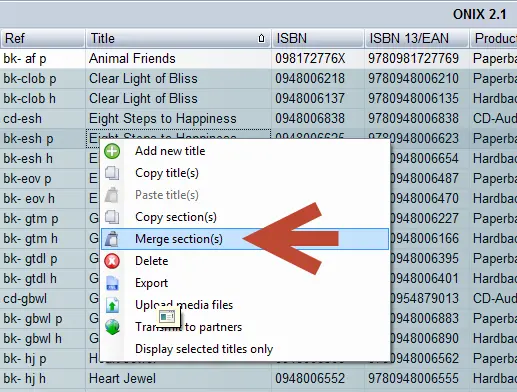This screenshot has width=517, height=392.
Task: Select the bk- eov h reference cell
Action: 43,199
